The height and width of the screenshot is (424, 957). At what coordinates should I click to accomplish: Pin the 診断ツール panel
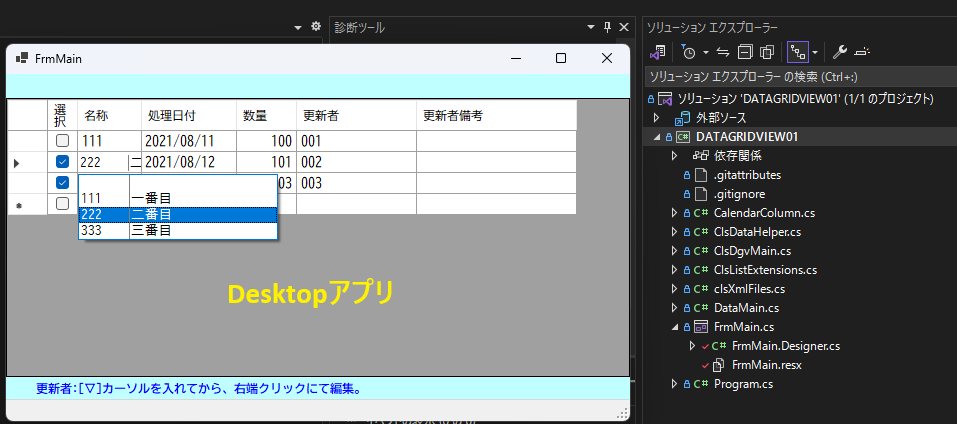click(607, 27)
